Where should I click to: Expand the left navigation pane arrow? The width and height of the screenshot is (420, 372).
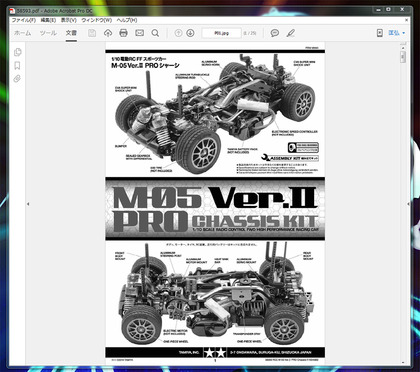coord(28,204)
